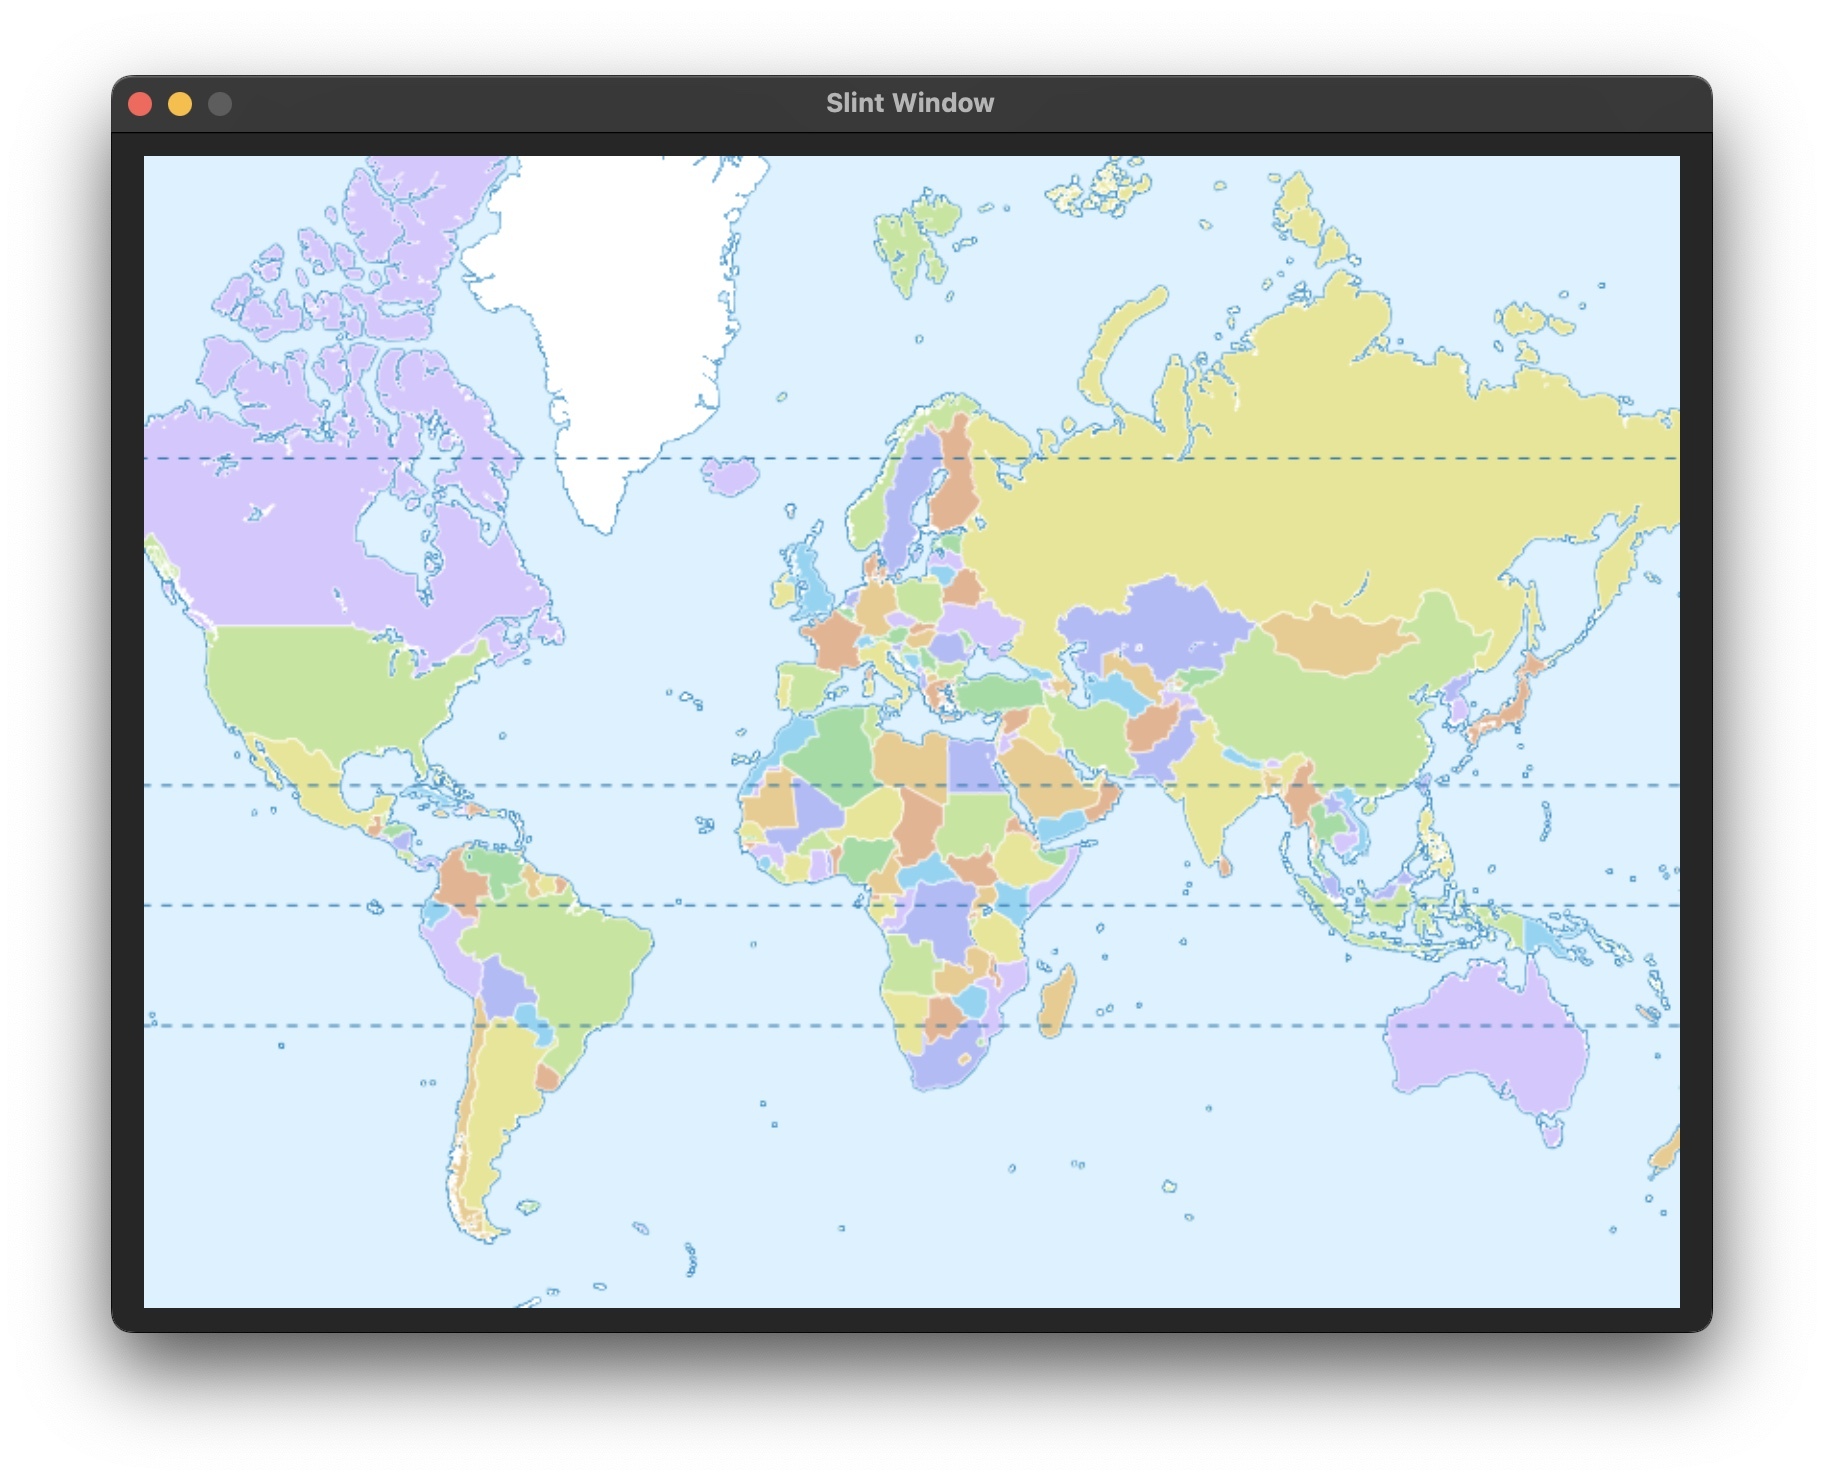This screenshot has height=1480, width=1824.
Task: Select the island of Madagascar
Action: (1057, 1000)
